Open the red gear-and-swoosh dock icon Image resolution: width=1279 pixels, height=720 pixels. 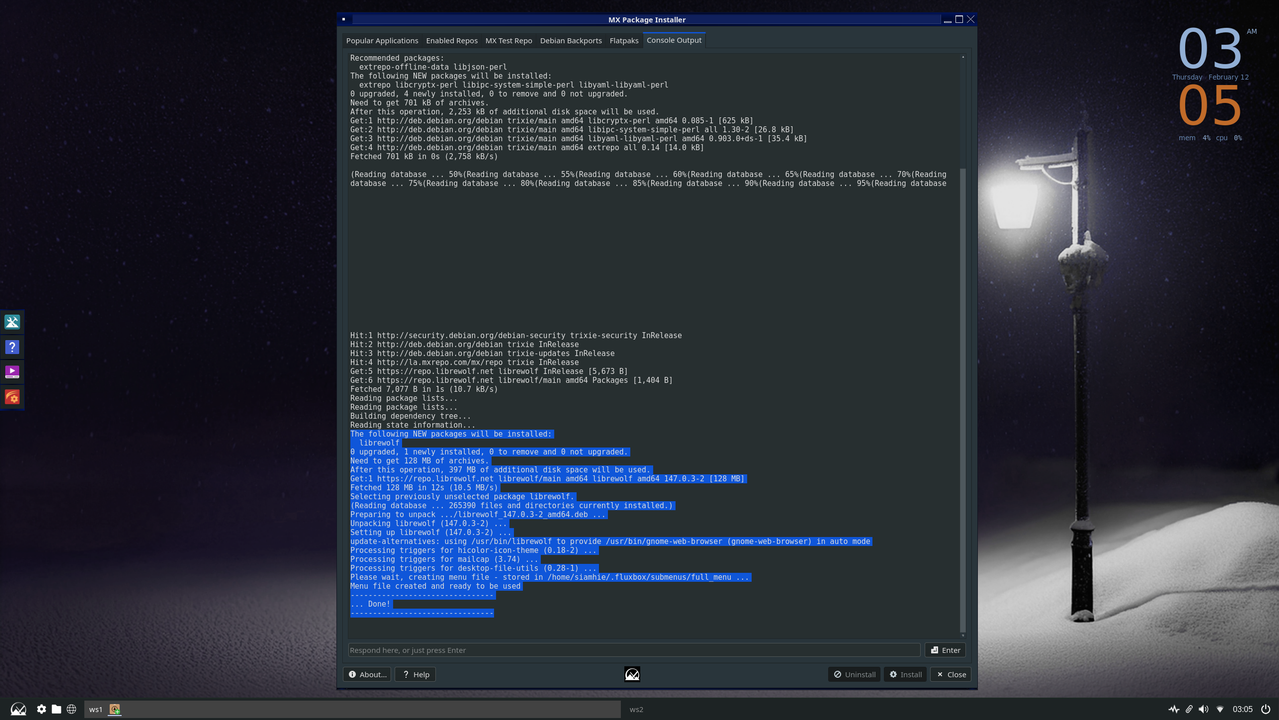(x=12, y=397)
